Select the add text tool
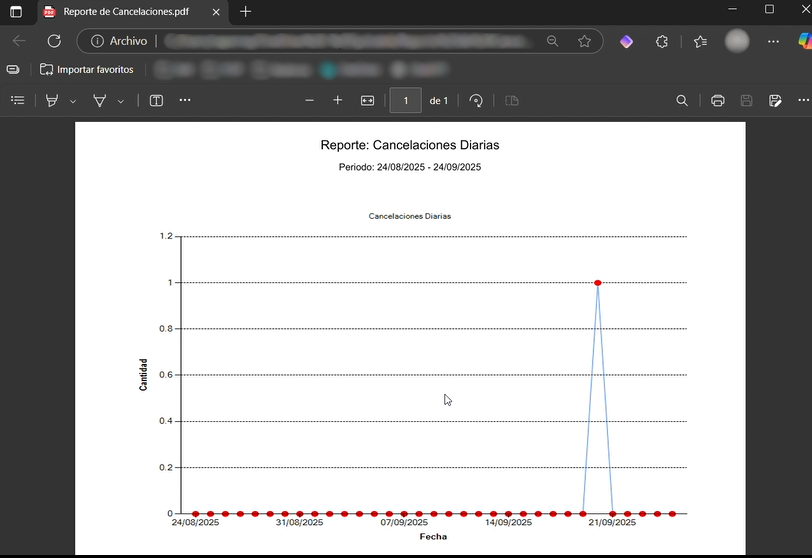The width and height of the screenshot is (812, 558). [x=156, y=101]
